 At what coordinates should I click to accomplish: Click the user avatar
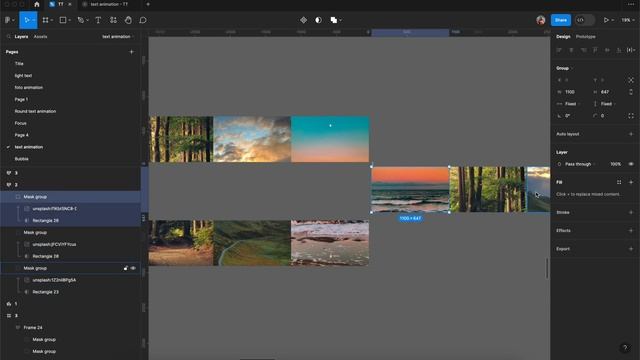point(541,20)
